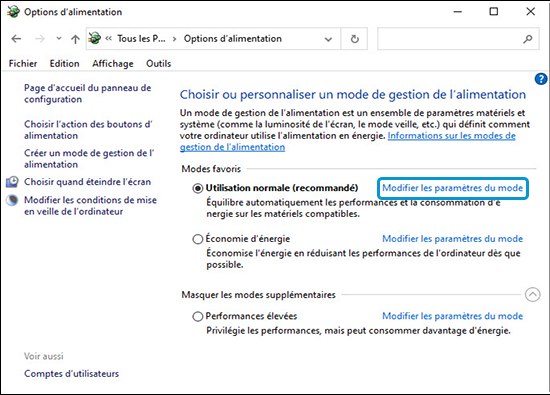Minimize the Options d'alimentation window
550x395 pixels.
457,12
